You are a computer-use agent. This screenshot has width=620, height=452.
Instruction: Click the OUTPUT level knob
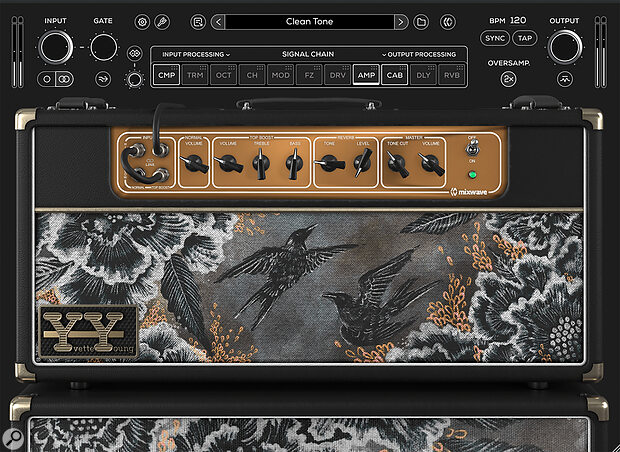[x=565, y=47]
